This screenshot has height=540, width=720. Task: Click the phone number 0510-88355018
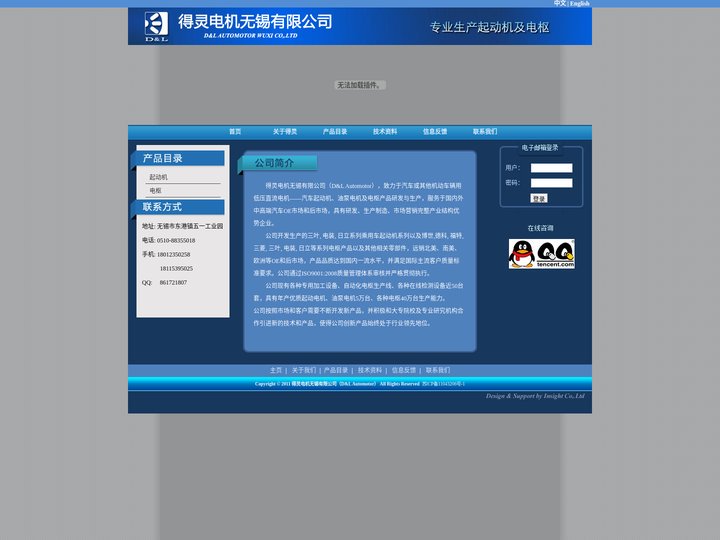176,240
